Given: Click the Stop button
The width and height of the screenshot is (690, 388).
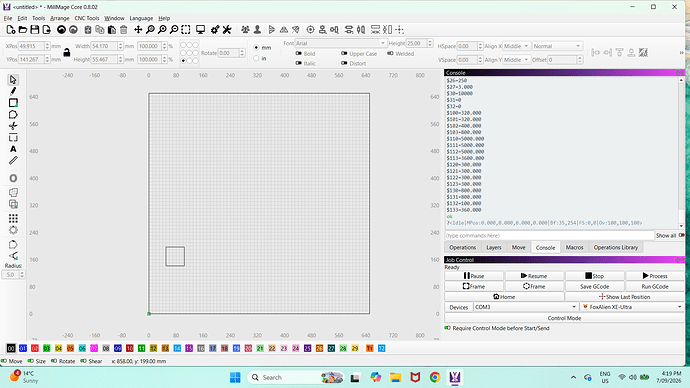Looking at the screenshot, I should coord(595,276).
